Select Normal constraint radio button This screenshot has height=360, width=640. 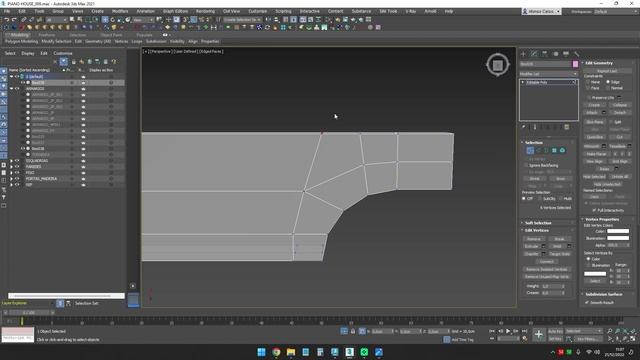coord(608,88)
